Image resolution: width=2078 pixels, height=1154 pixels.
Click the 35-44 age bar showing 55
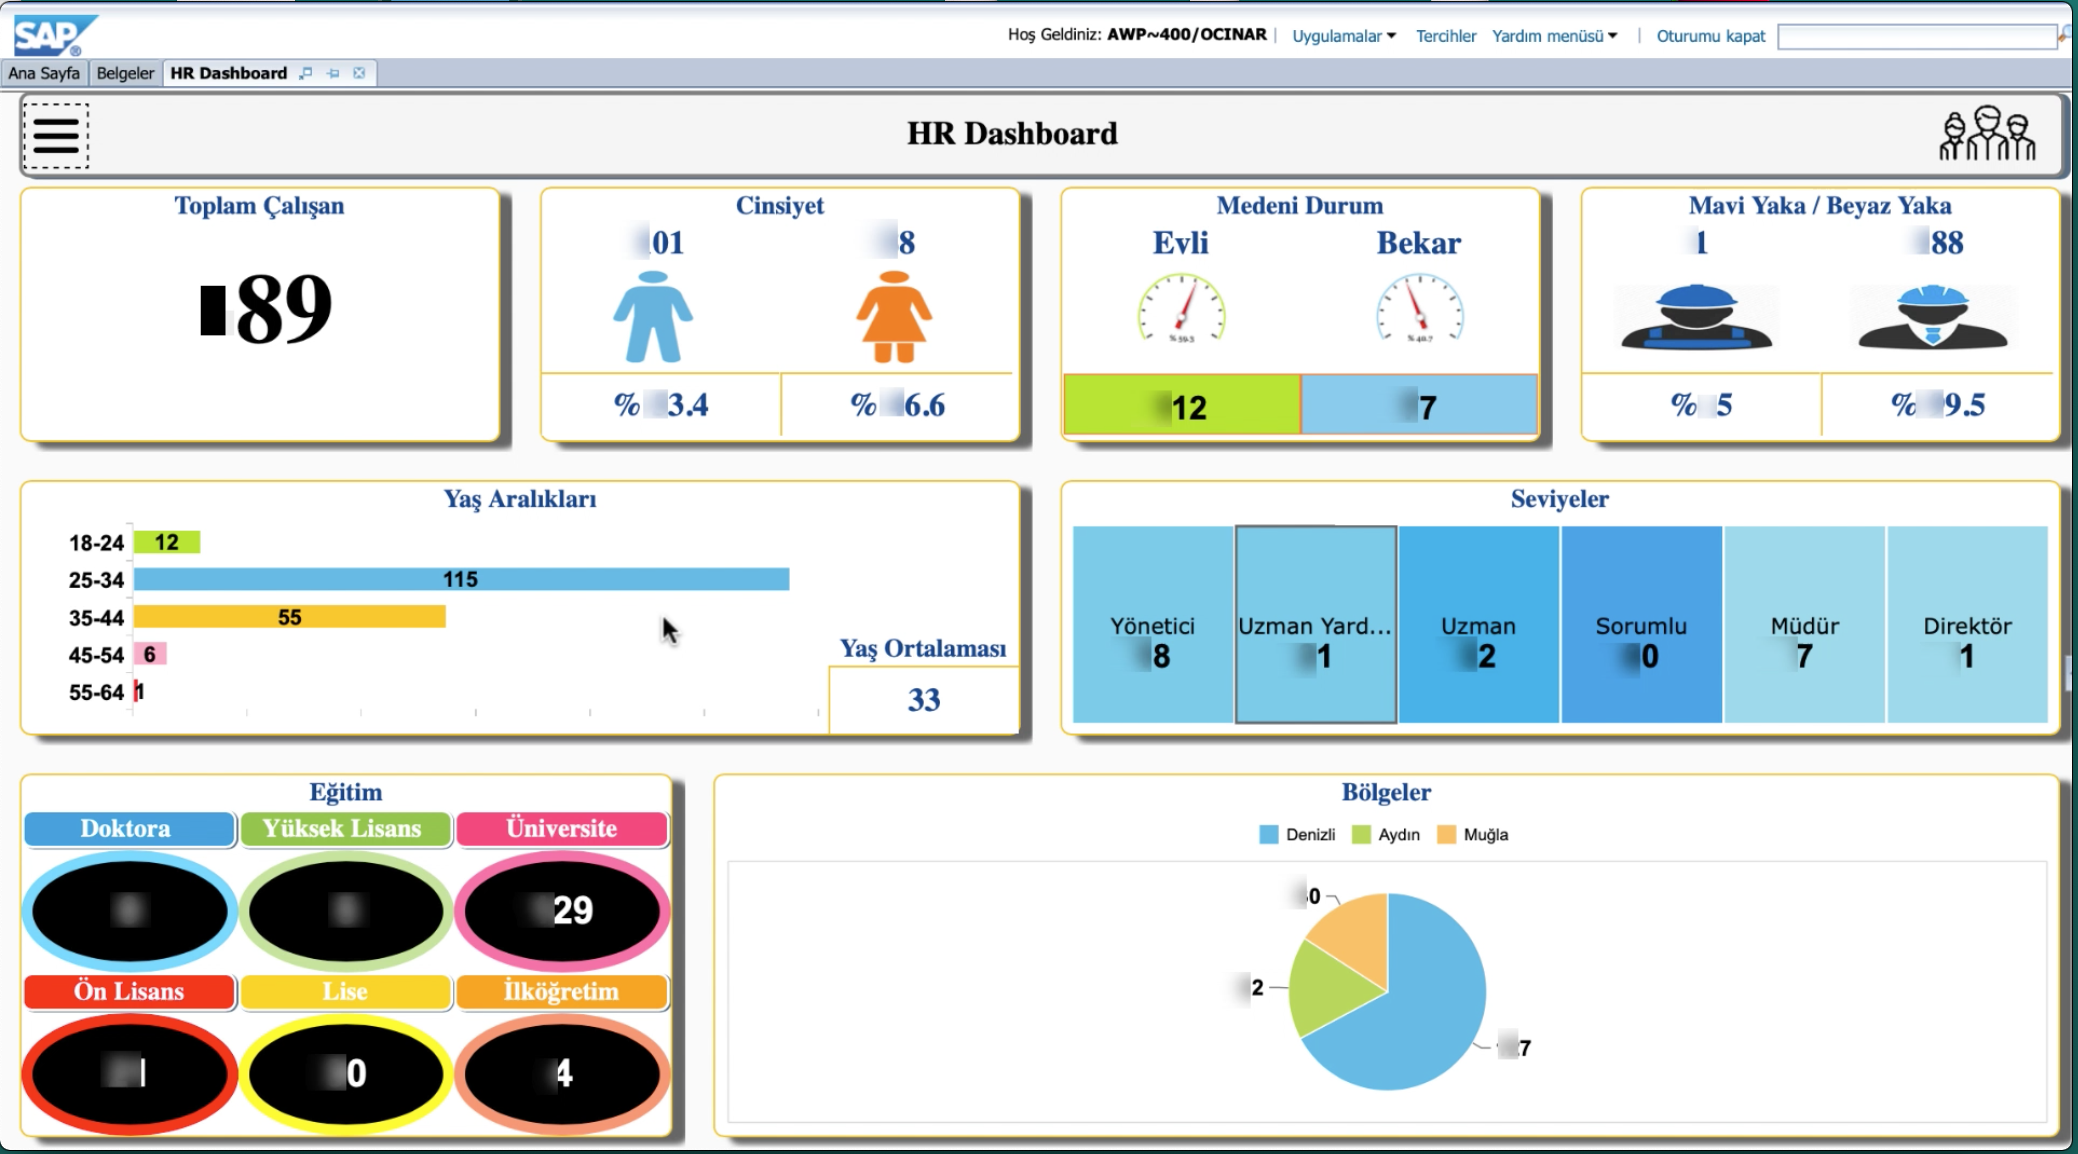click(290, 617)
